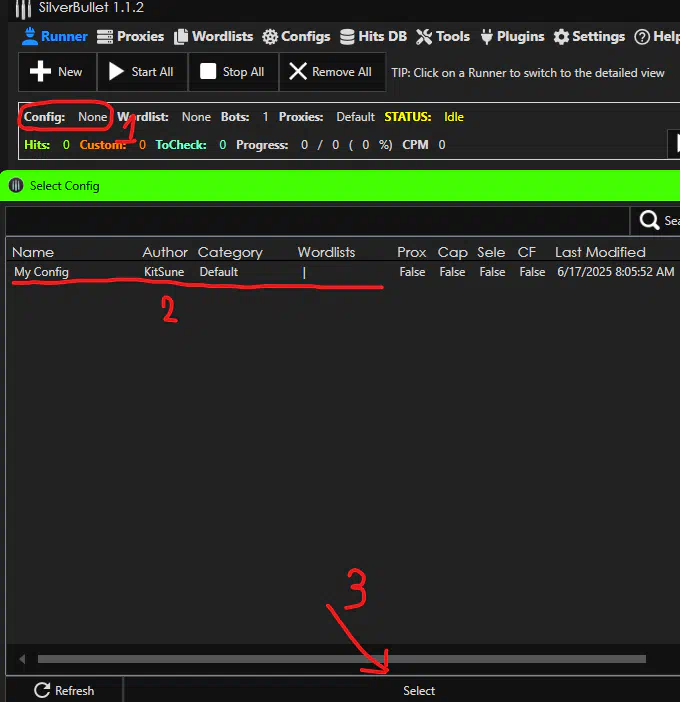
Task: Click the Idle status text
Action: click(x=453, y=117)
